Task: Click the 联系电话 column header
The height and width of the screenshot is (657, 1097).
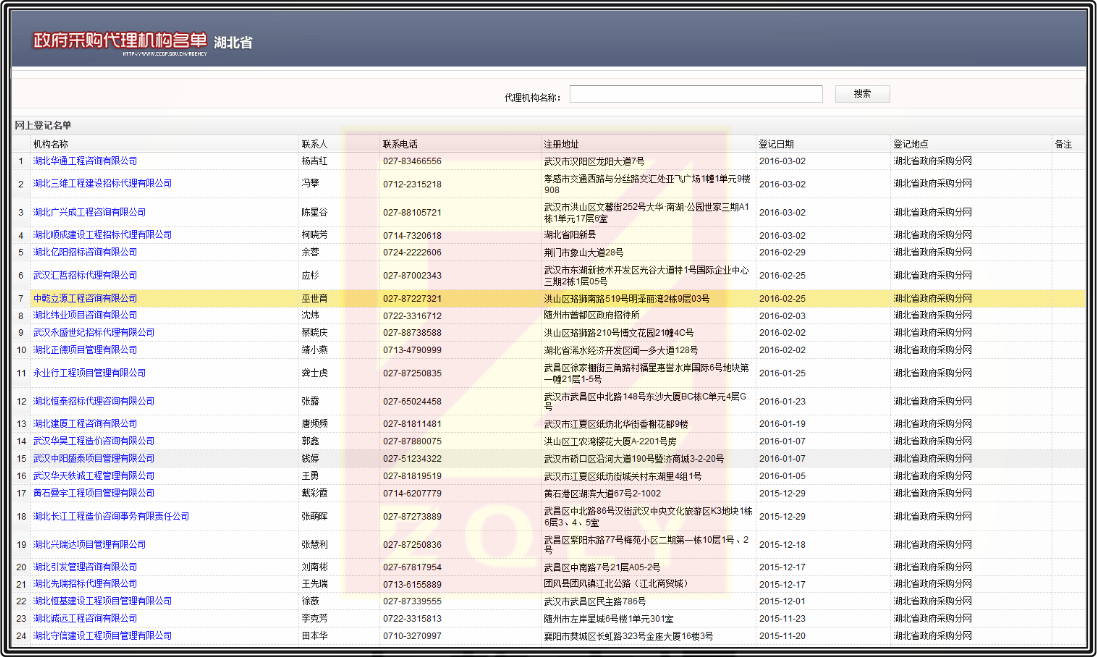Action: pos(400,144)
